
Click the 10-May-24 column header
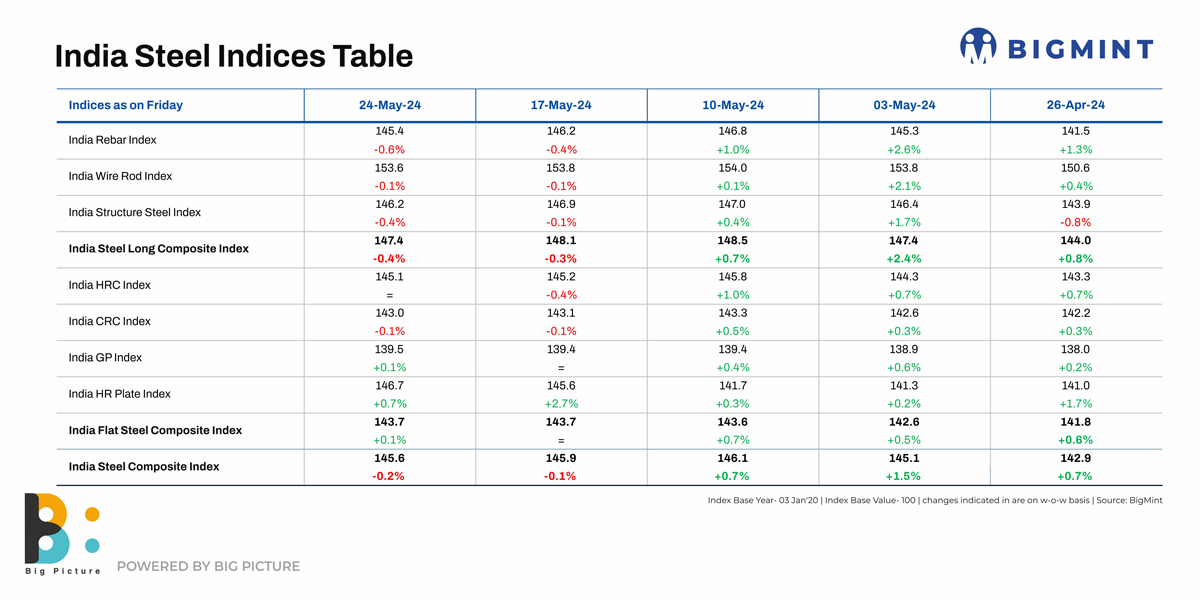(x=733, y=105)
